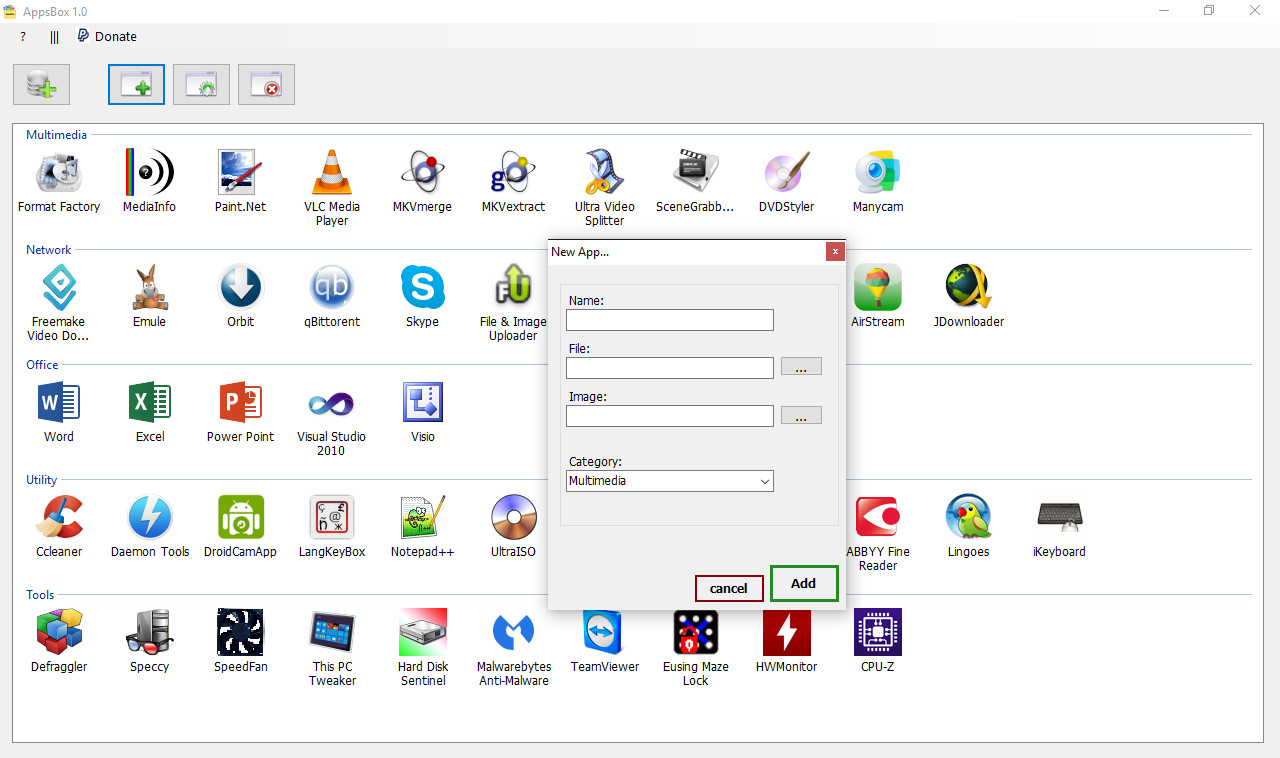Open SpeedFan icon

(240, 633)
